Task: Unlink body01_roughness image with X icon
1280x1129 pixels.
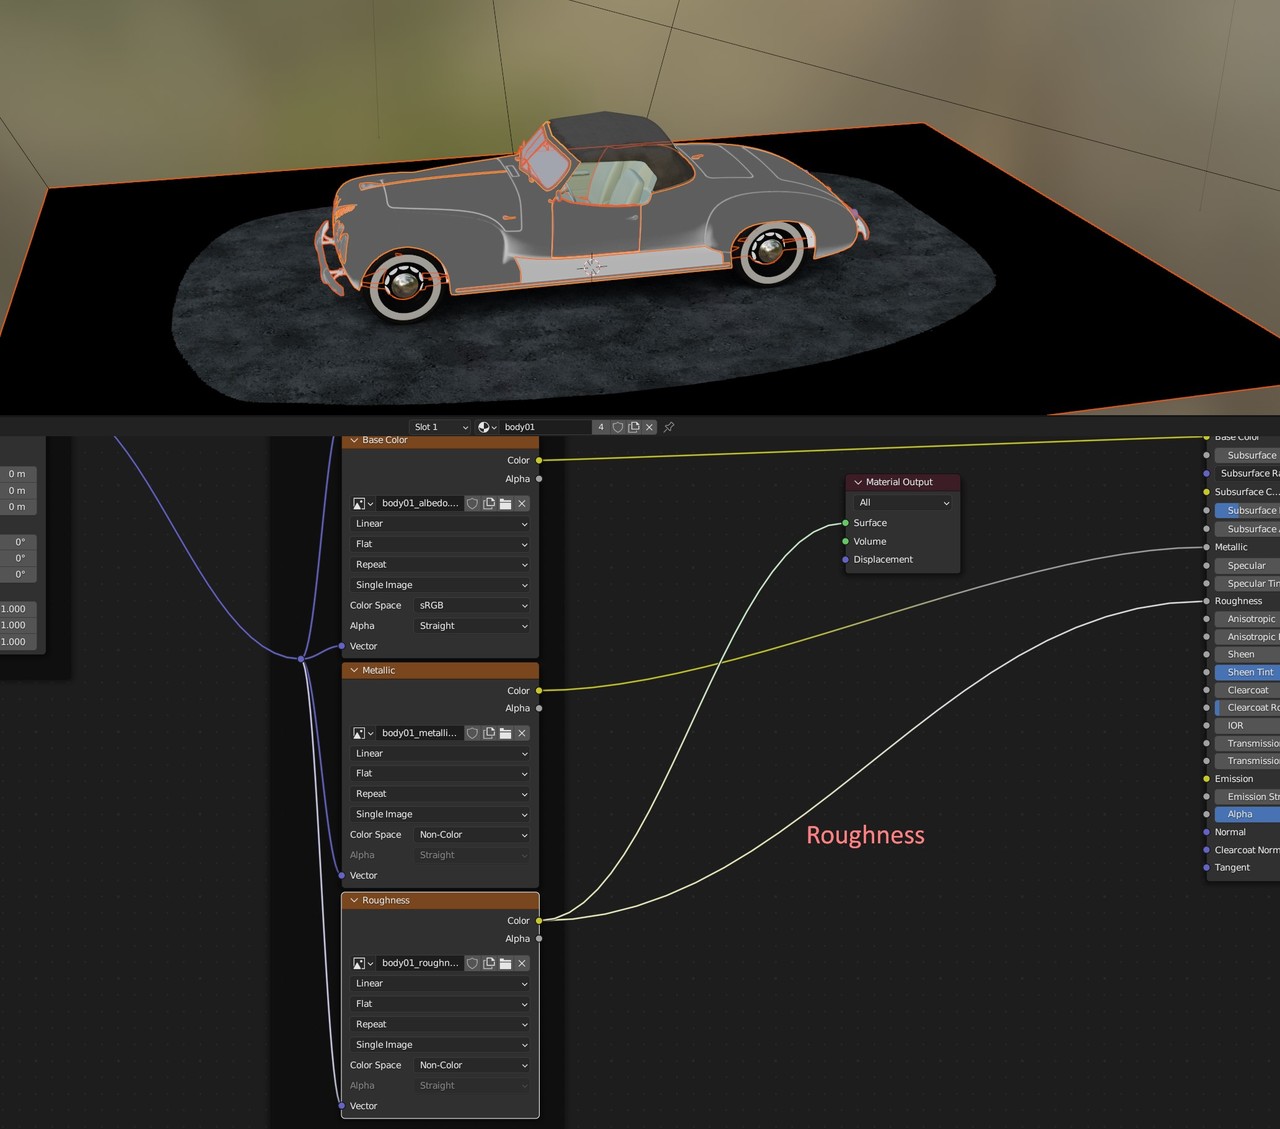Action: 522,963
